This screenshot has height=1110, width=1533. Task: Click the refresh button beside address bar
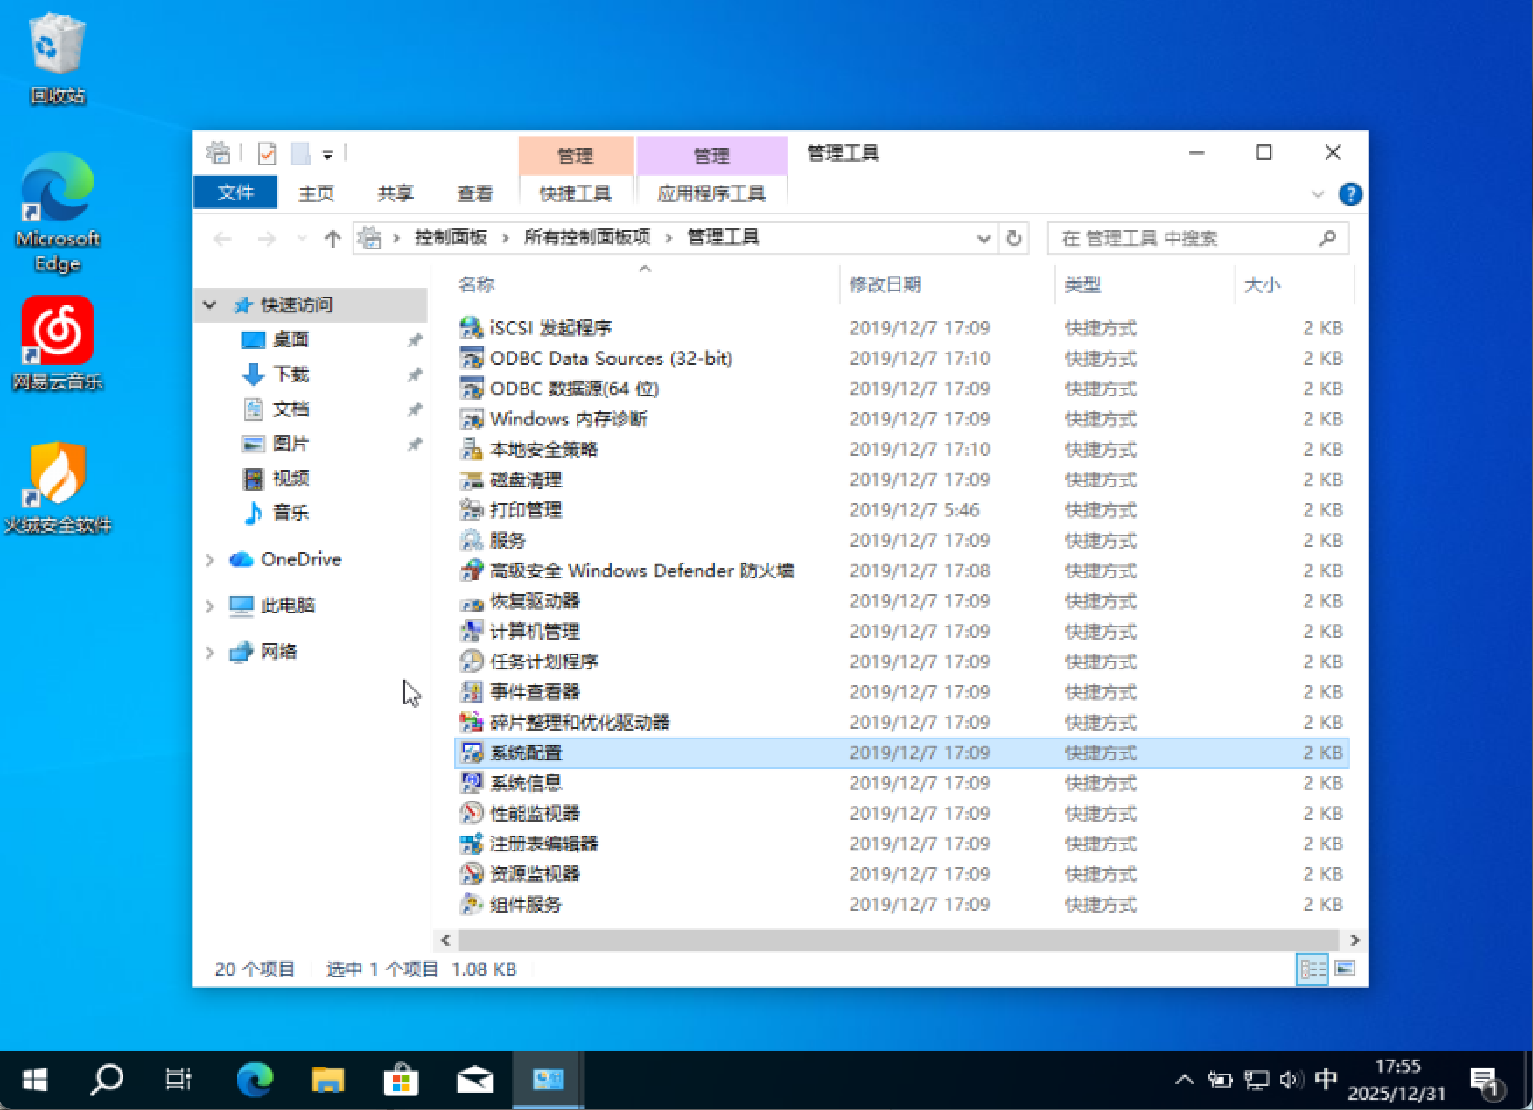pyautogui.click(x=1014, y=238)
